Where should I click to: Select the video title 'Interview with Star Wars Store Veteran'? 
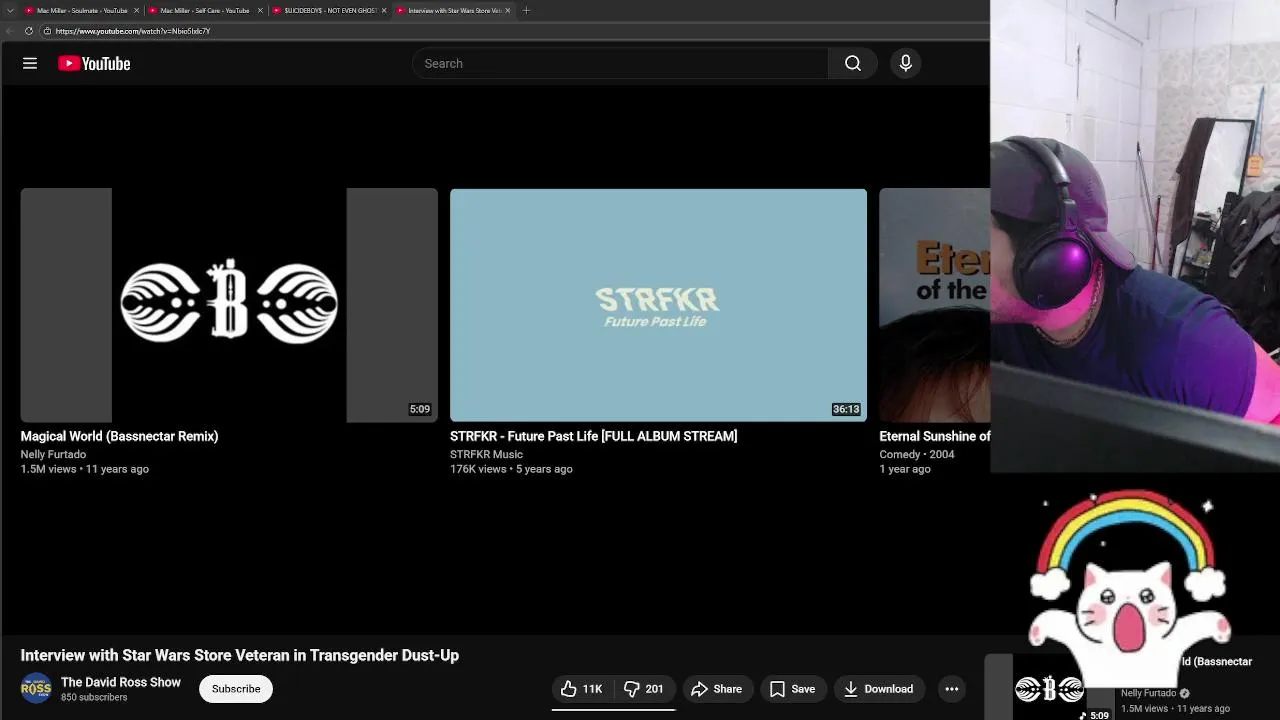pos(240,655)
